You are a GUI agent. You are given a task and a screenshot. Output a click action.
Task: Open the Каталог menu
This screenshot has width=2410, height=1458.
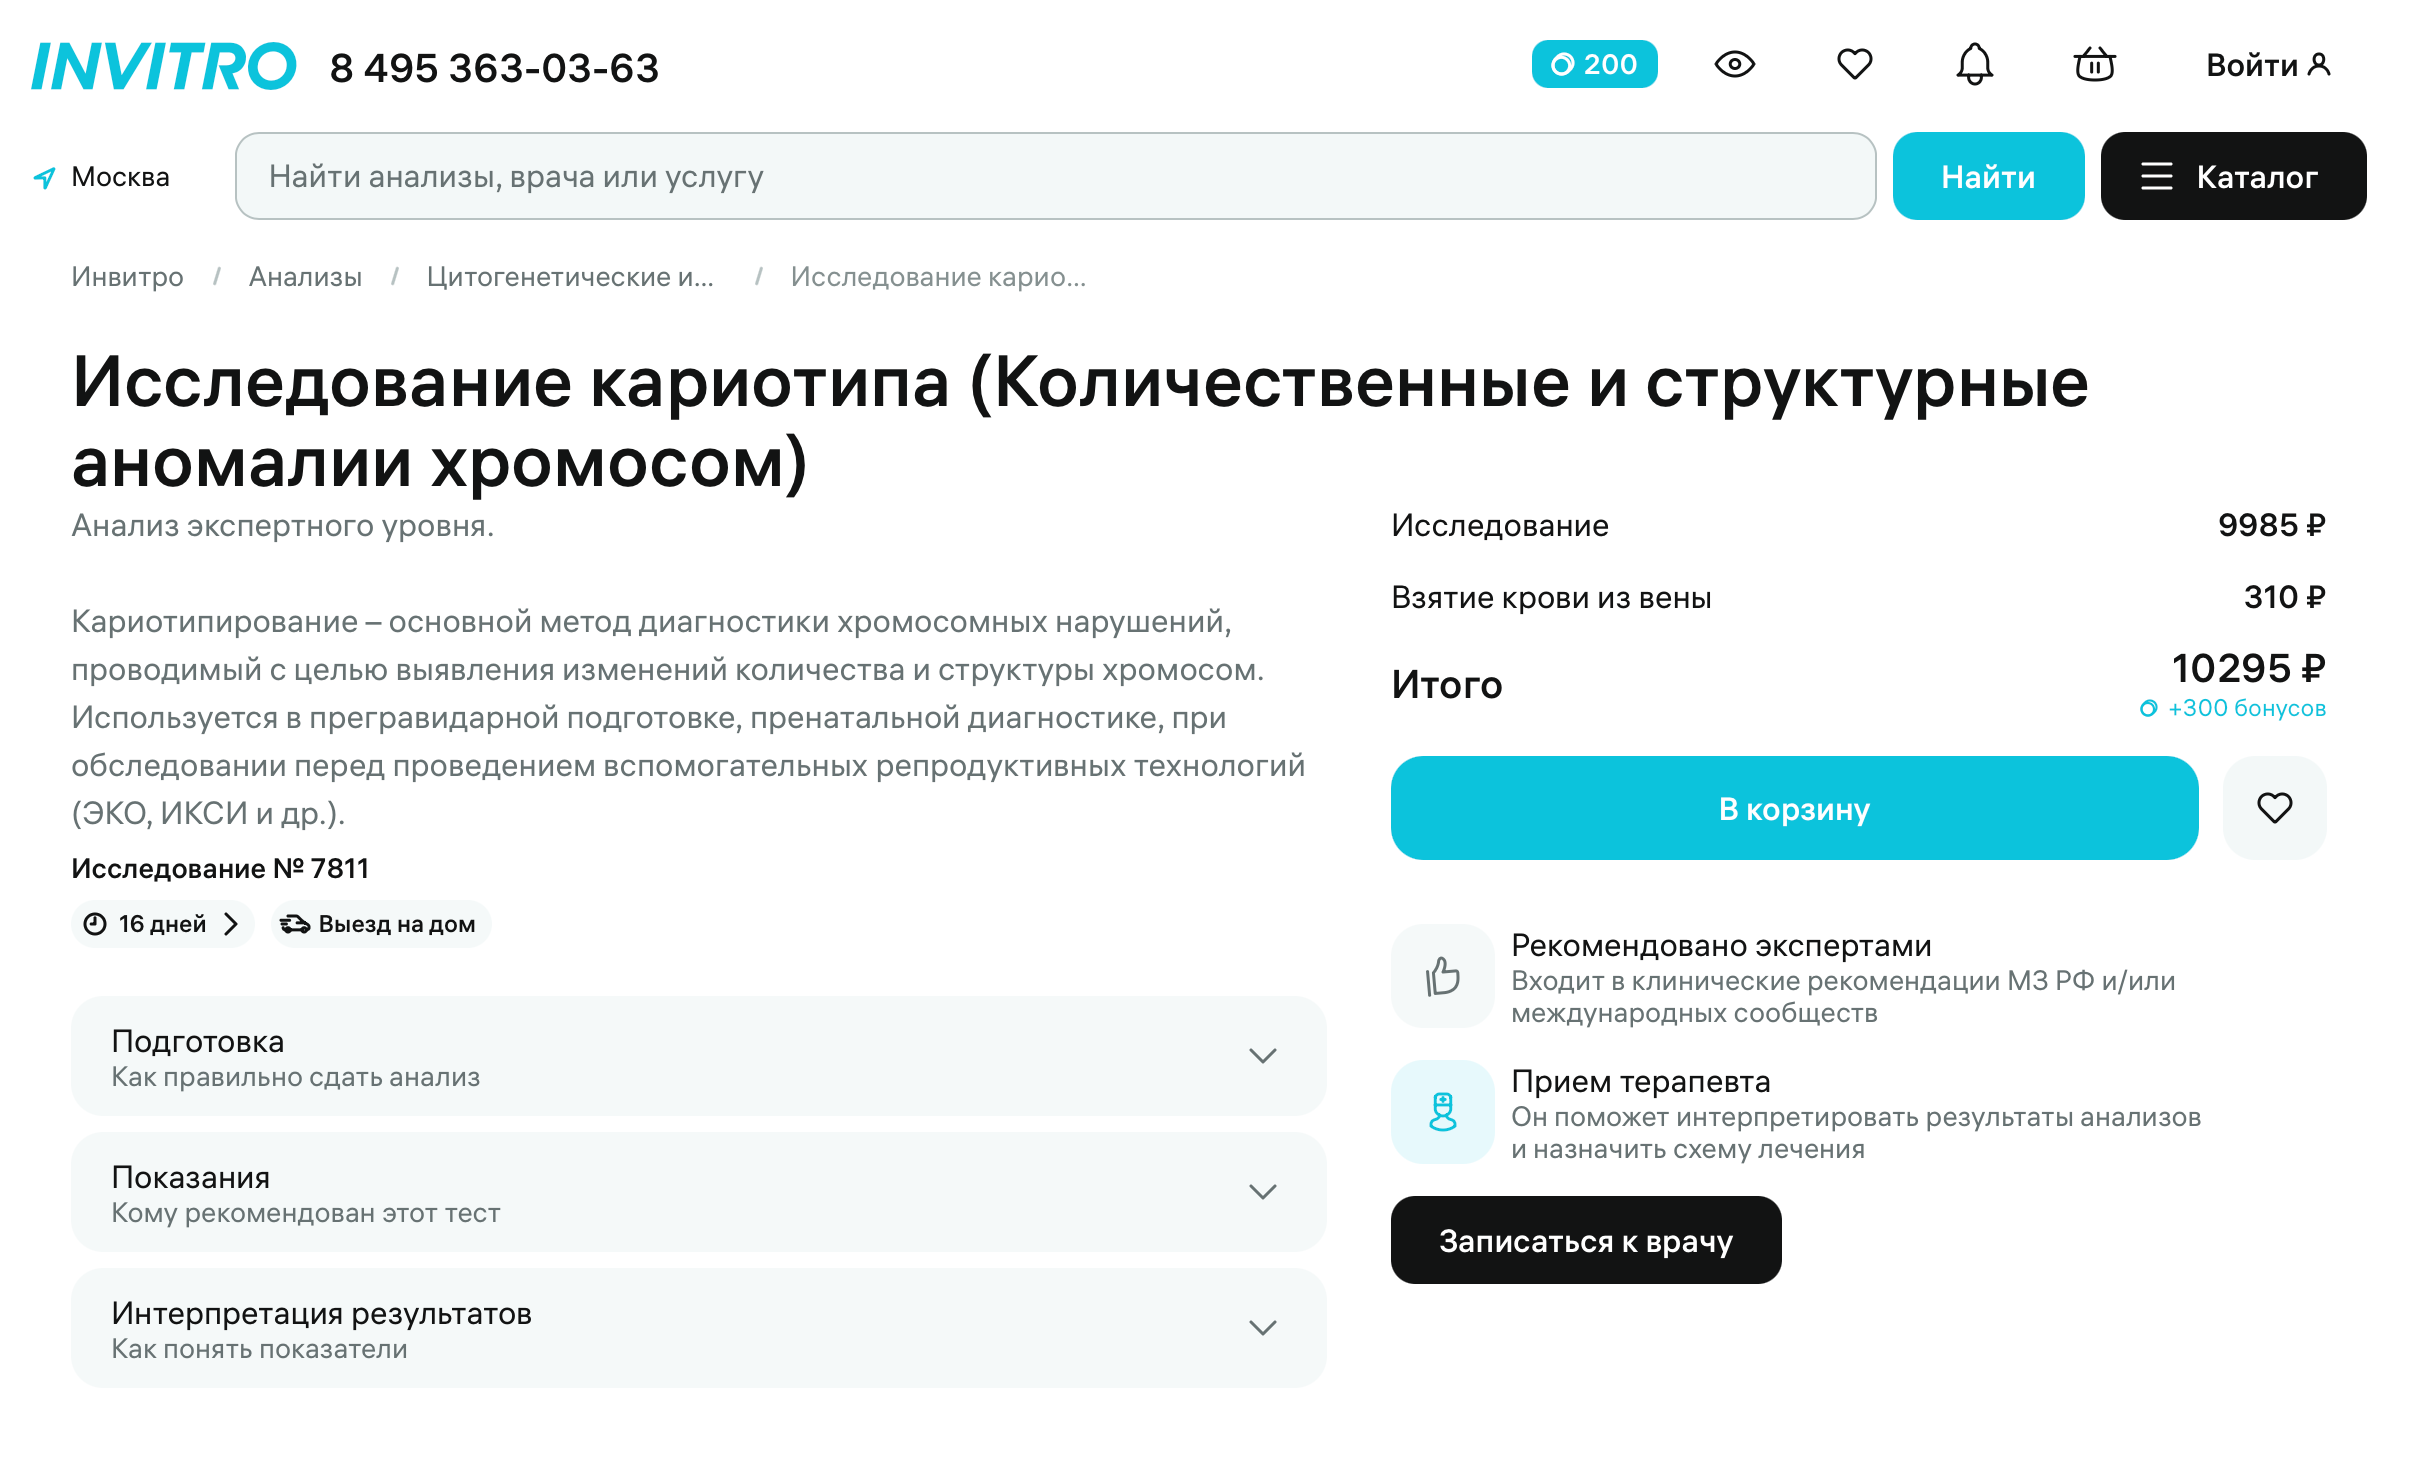[x=2233, y=176]
